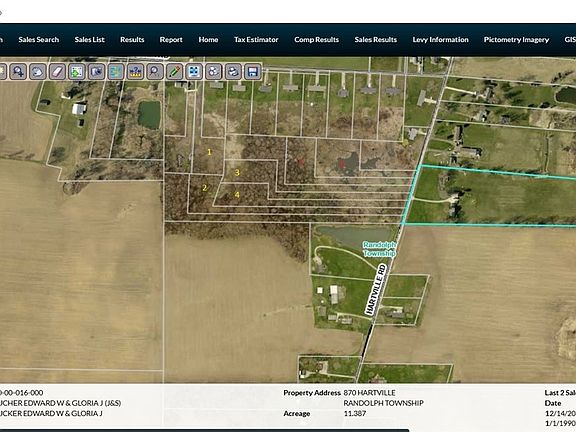Click the acreage value 11.387
576x432 pixels.
point(355,413)
